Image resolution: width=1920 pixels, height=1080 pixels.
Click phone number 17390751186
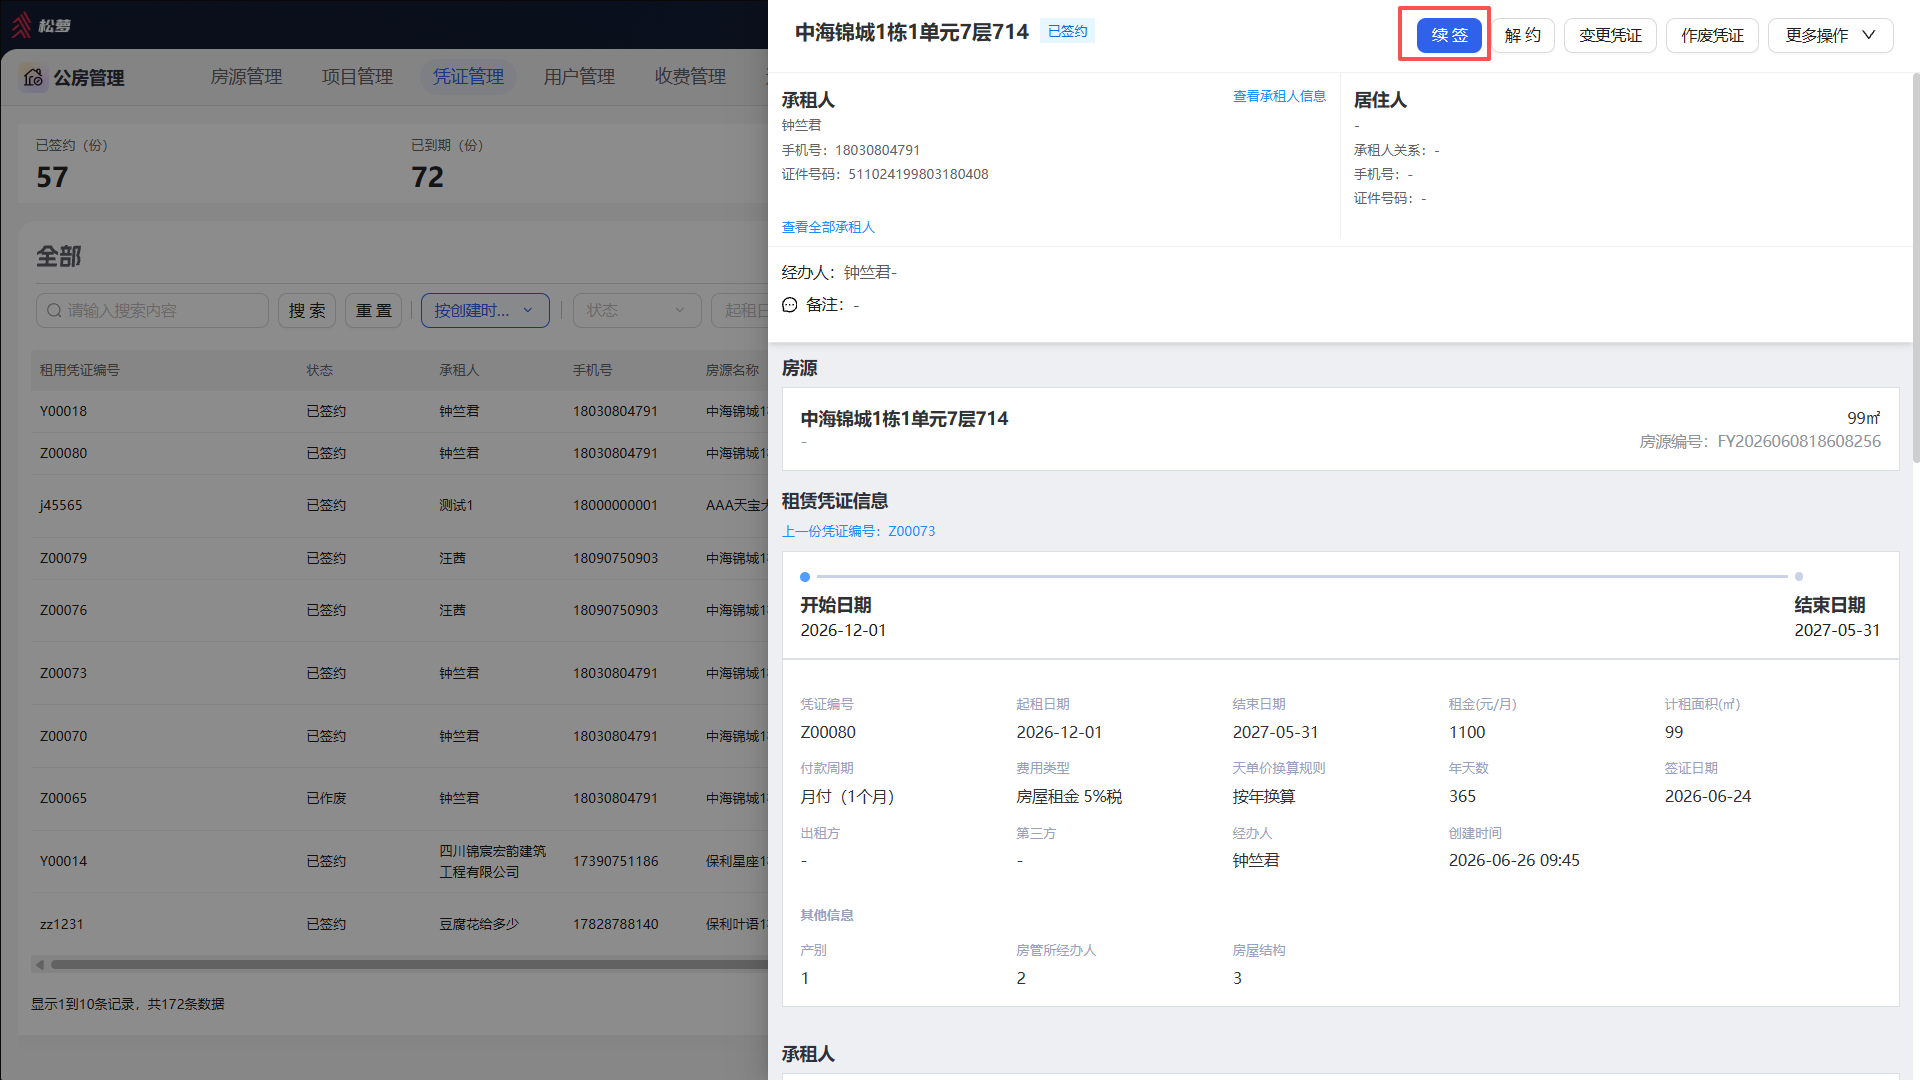coord(615,862)
